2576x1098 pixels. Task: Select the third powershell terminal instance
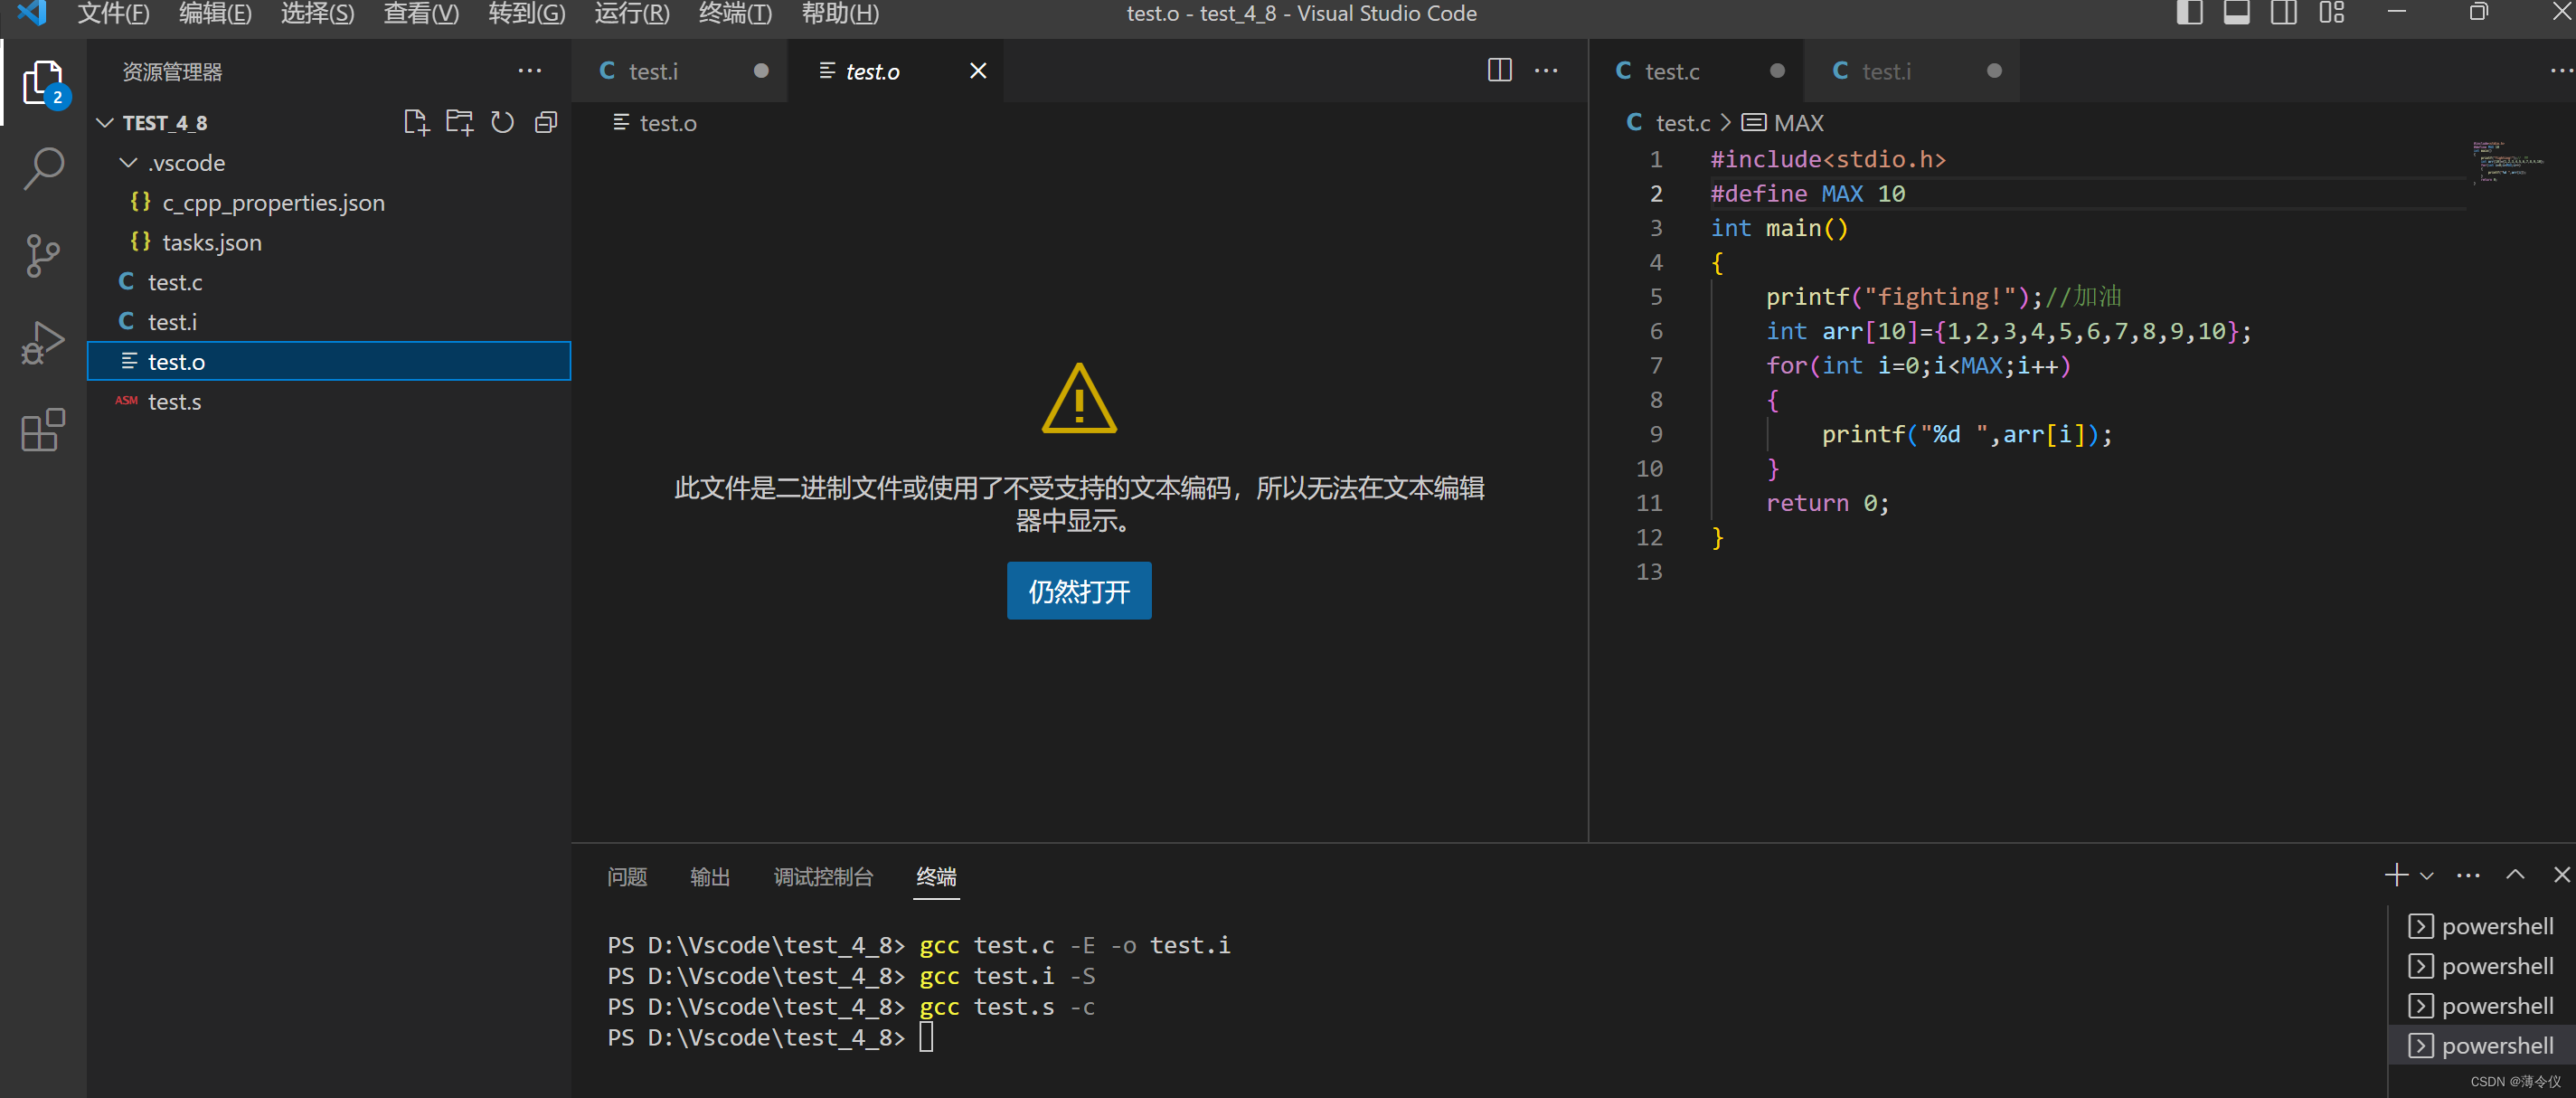[2481, 1006]
